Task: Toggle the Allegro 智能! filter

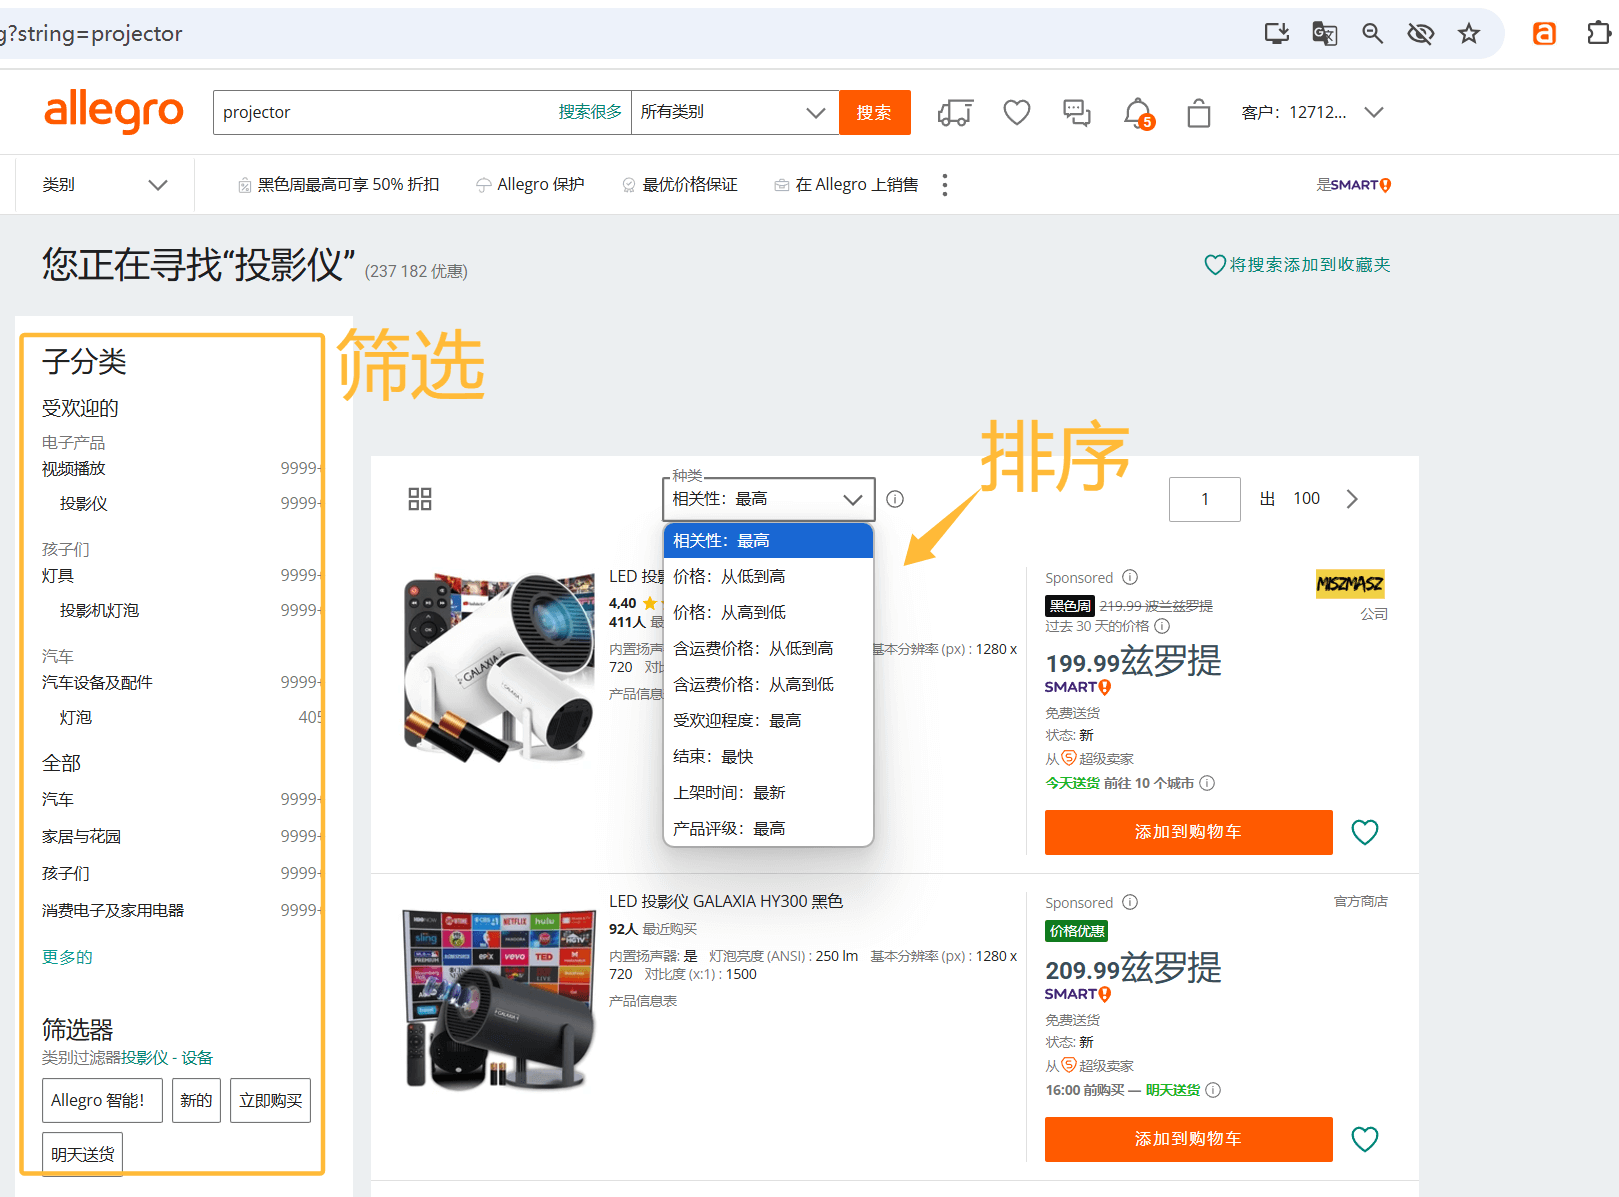Action: (x=102, y=1101)
